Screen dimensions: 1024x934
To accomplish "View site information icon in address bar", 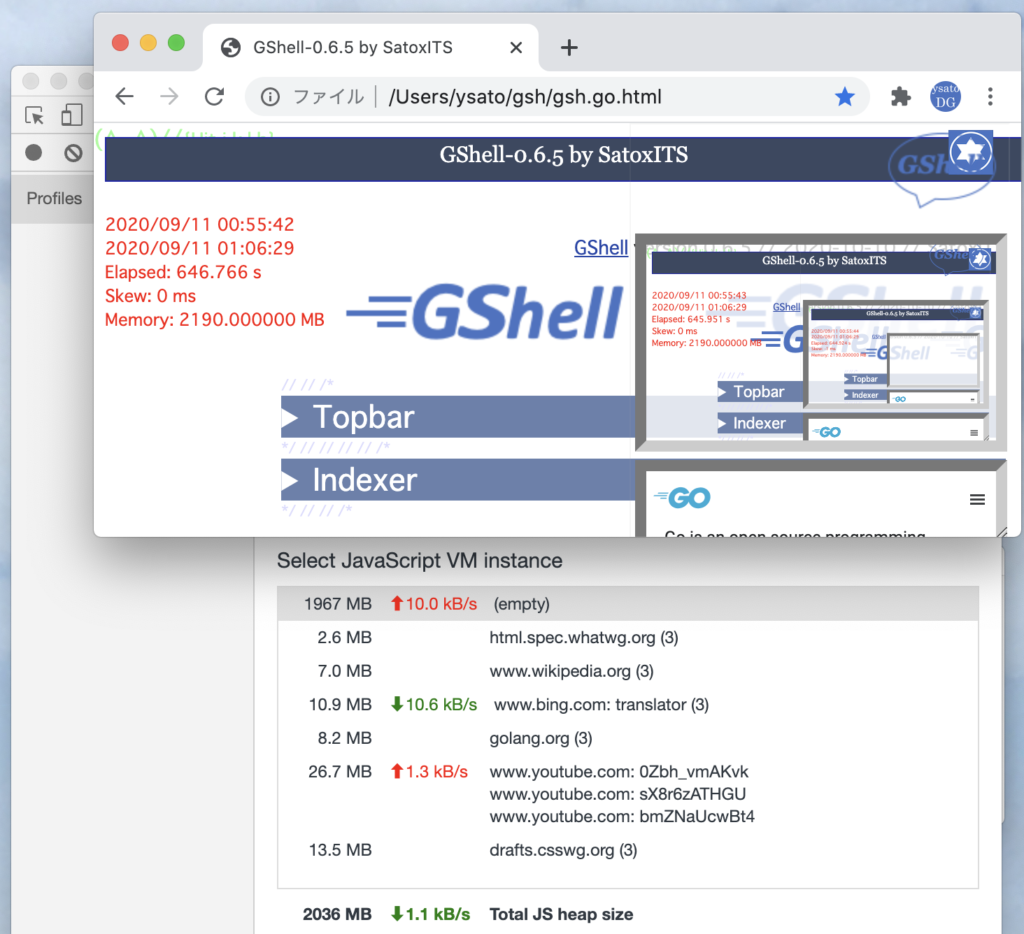I will point(270,97).
